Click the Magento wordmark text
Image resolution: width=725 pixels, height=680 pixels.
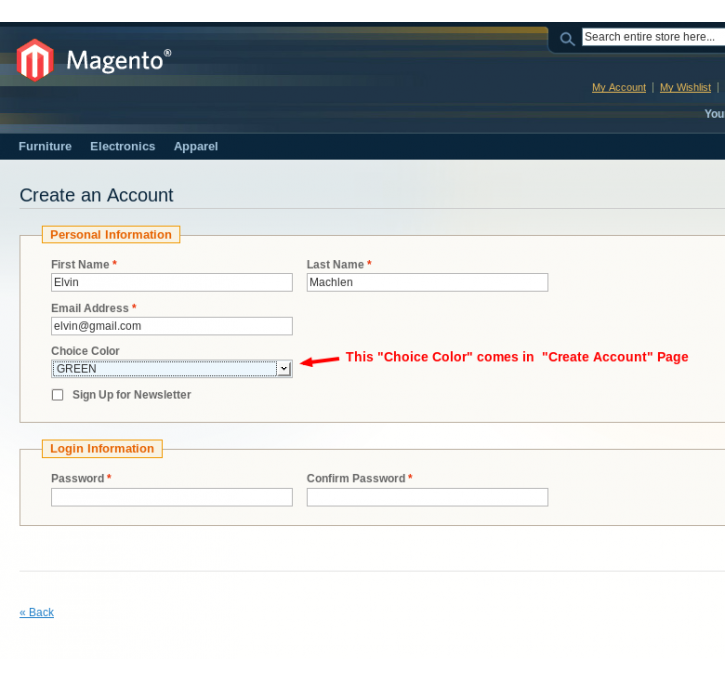point(118,61)
